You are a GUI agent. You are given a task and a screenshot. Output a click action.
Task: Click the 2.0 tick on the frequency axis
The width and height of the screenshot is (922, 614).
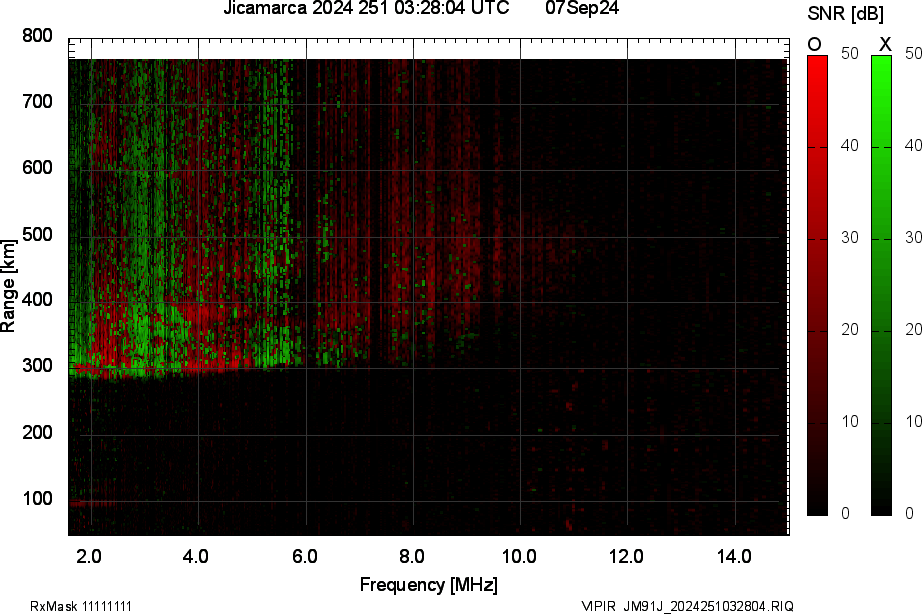89,556
